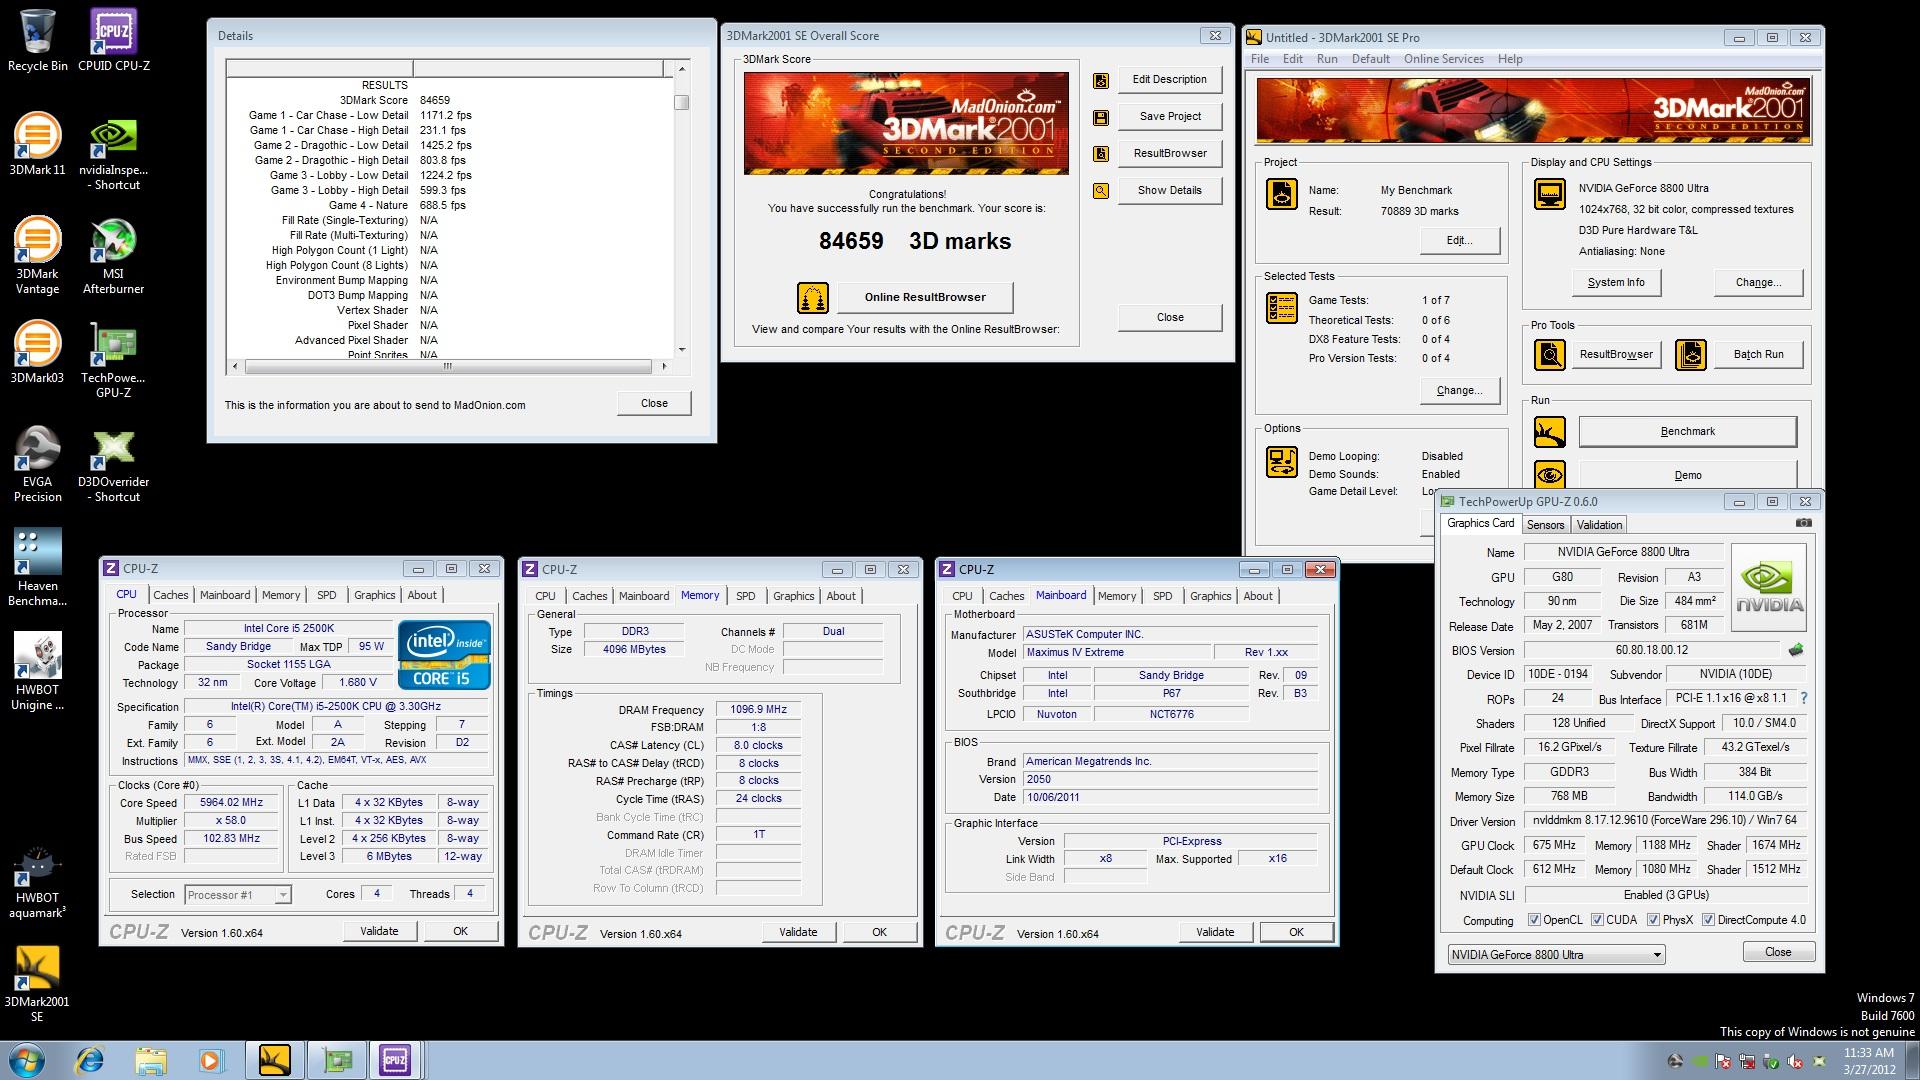The height and width of the screenshot is (1080, 1920).
Task: Click the Details window horizontal scrollbar
Action: click(447, 367)
